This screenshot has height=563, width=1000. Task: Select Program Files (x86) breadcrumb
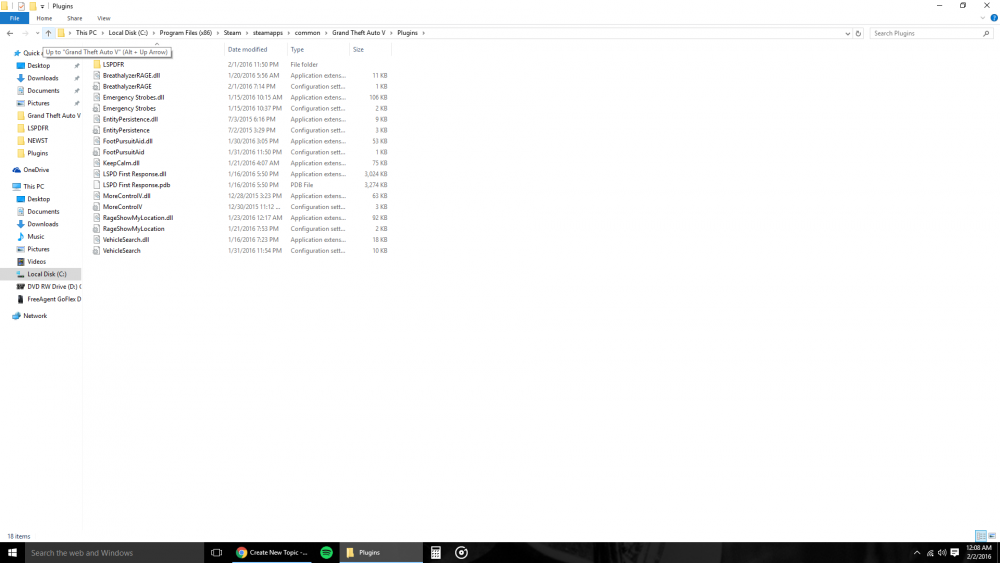(186, 33)
